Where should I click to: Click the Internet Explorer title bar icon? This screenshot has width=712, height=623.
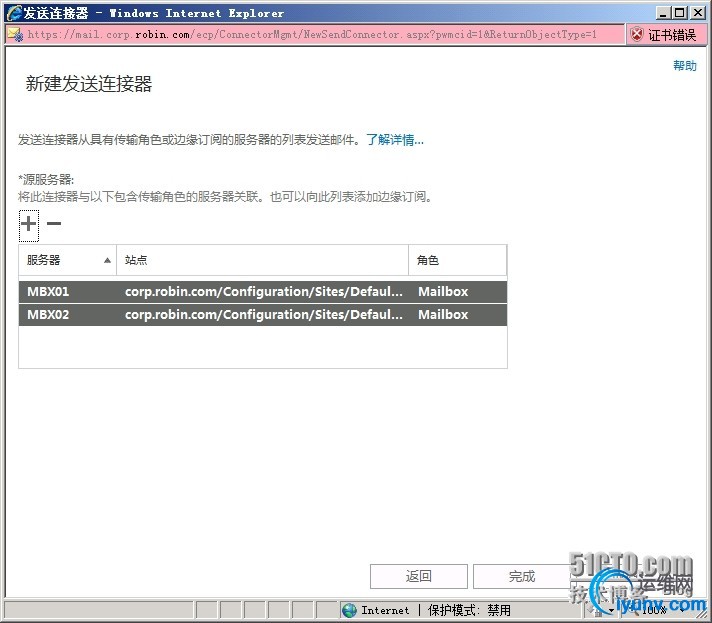[x=14, y=12]
